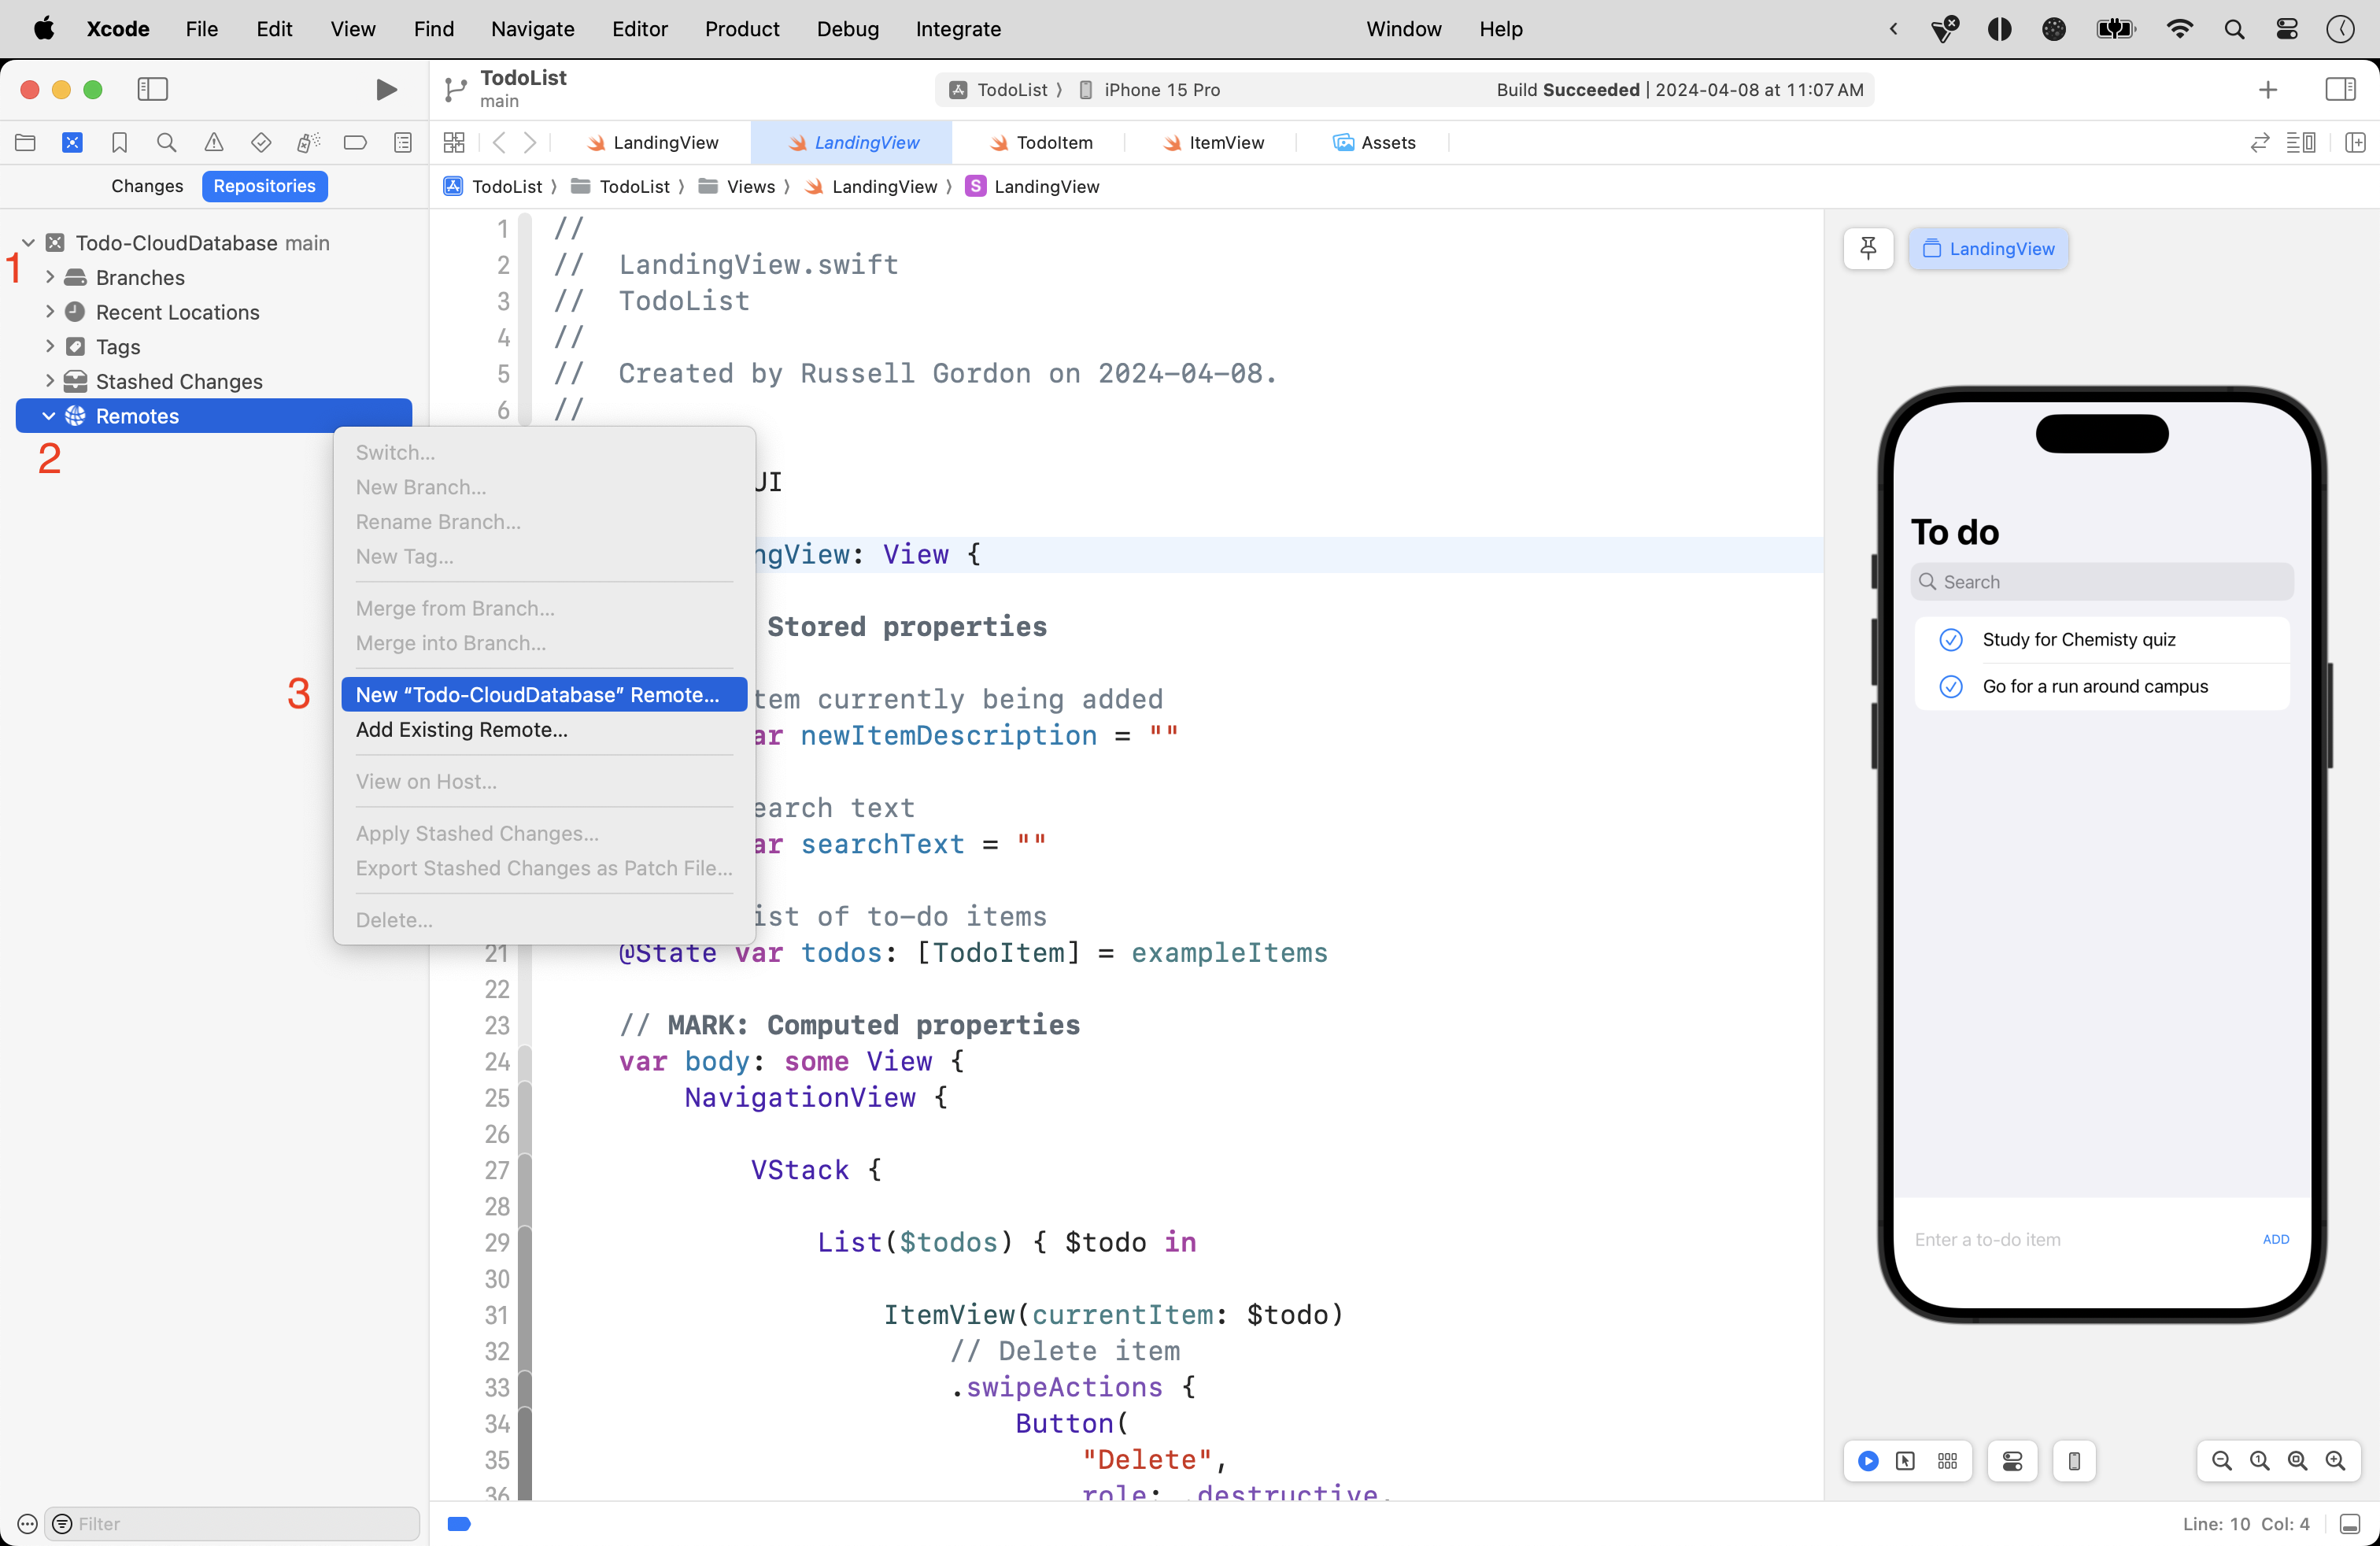
Task: Open the Bookmark navigator
Action: click(x=119, y=142)
